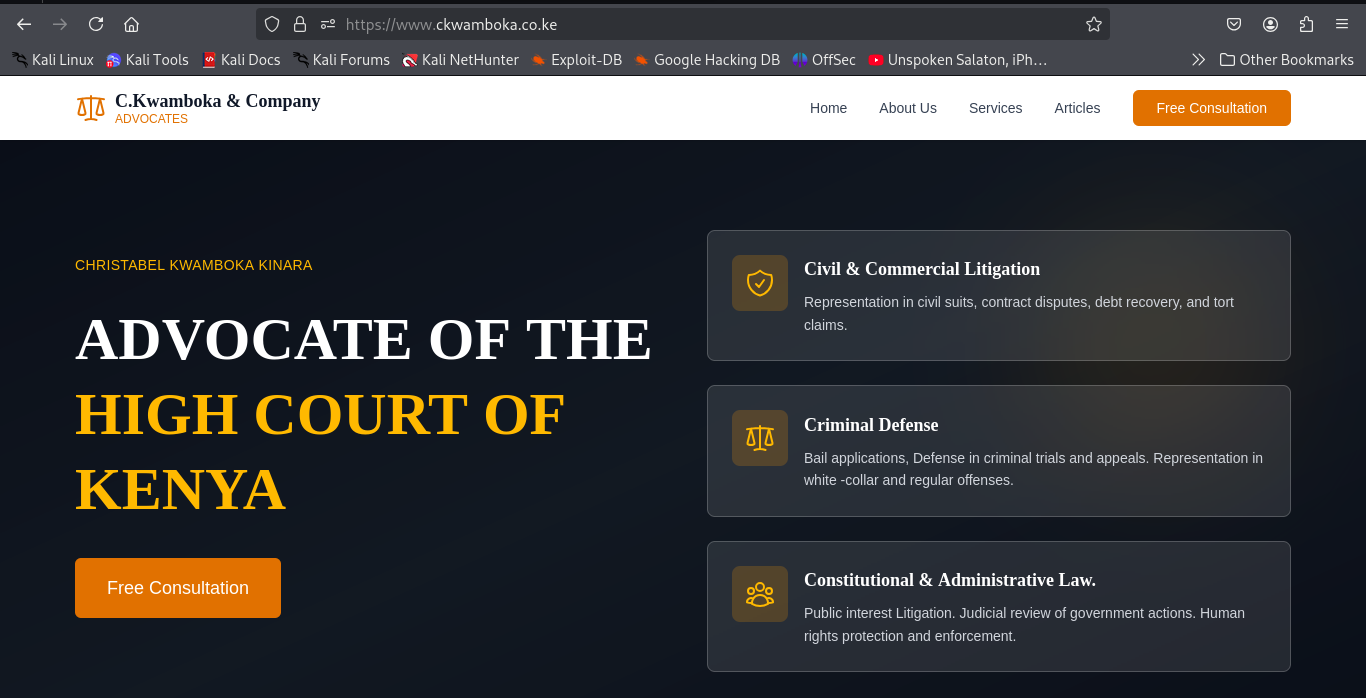1366x698 pixels.
Task: Click the shield icon on Civil Litigation card
Action: point(760,283)
